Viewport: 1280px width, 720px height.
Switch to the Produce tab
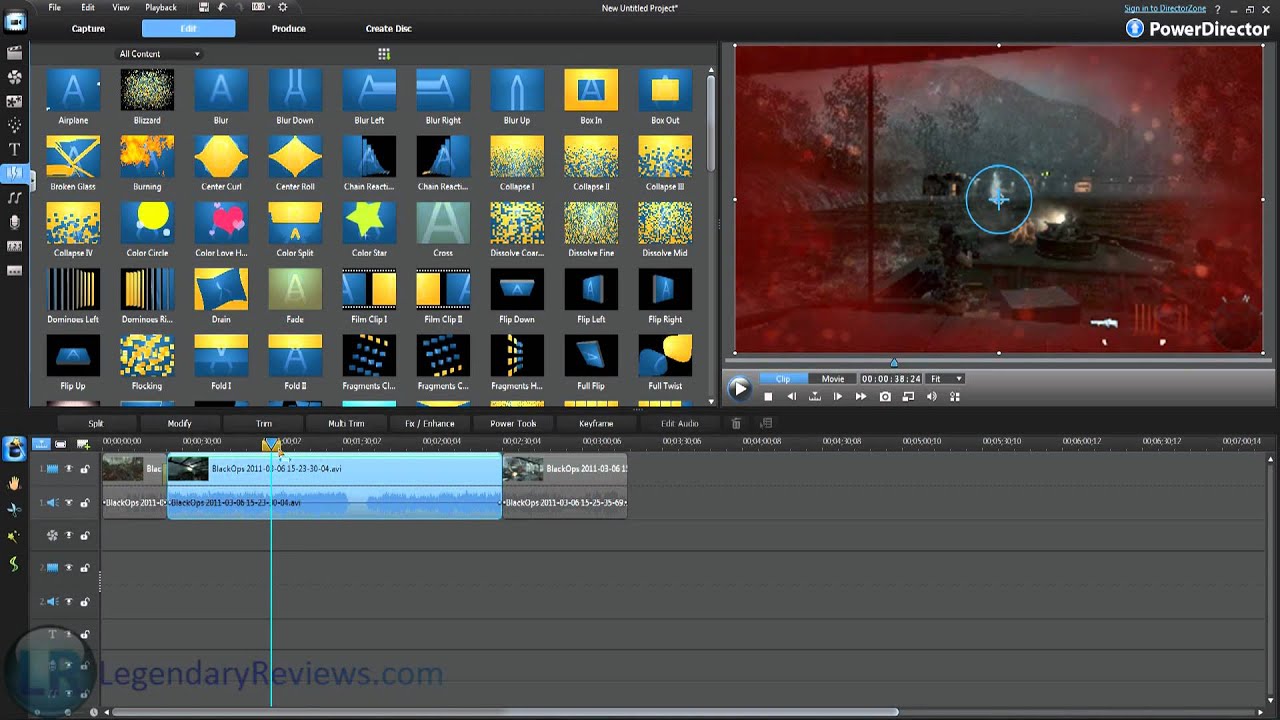288,28
